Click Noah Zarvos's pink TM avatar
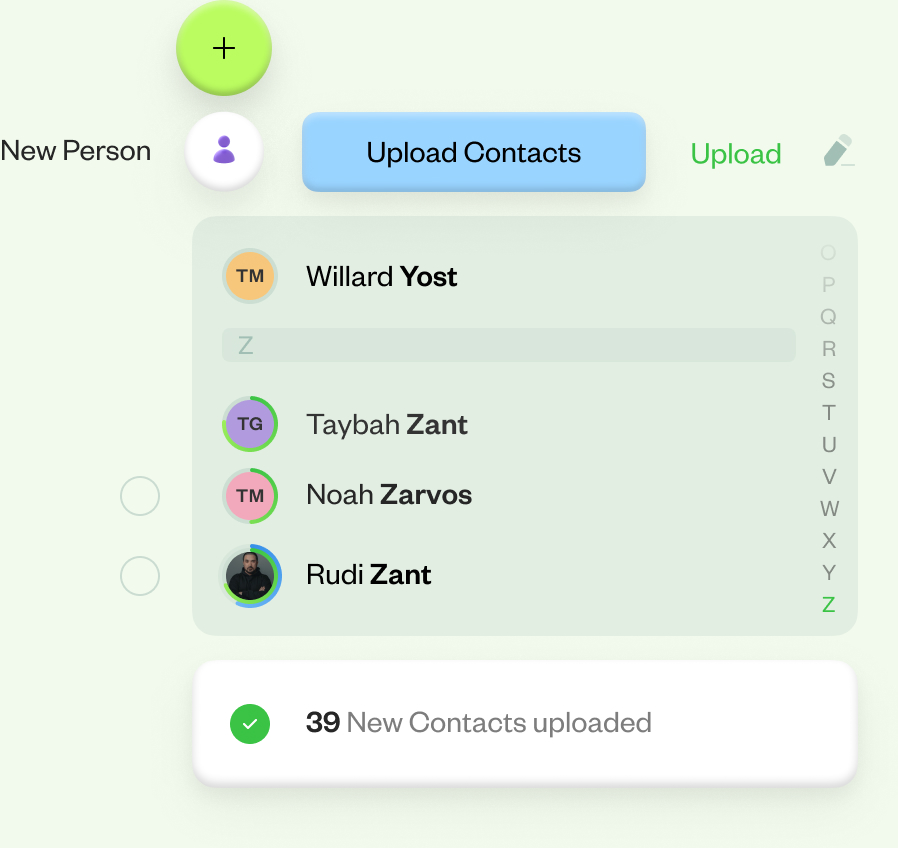Viewport: 898px width, 848px height. click(250, 495)
